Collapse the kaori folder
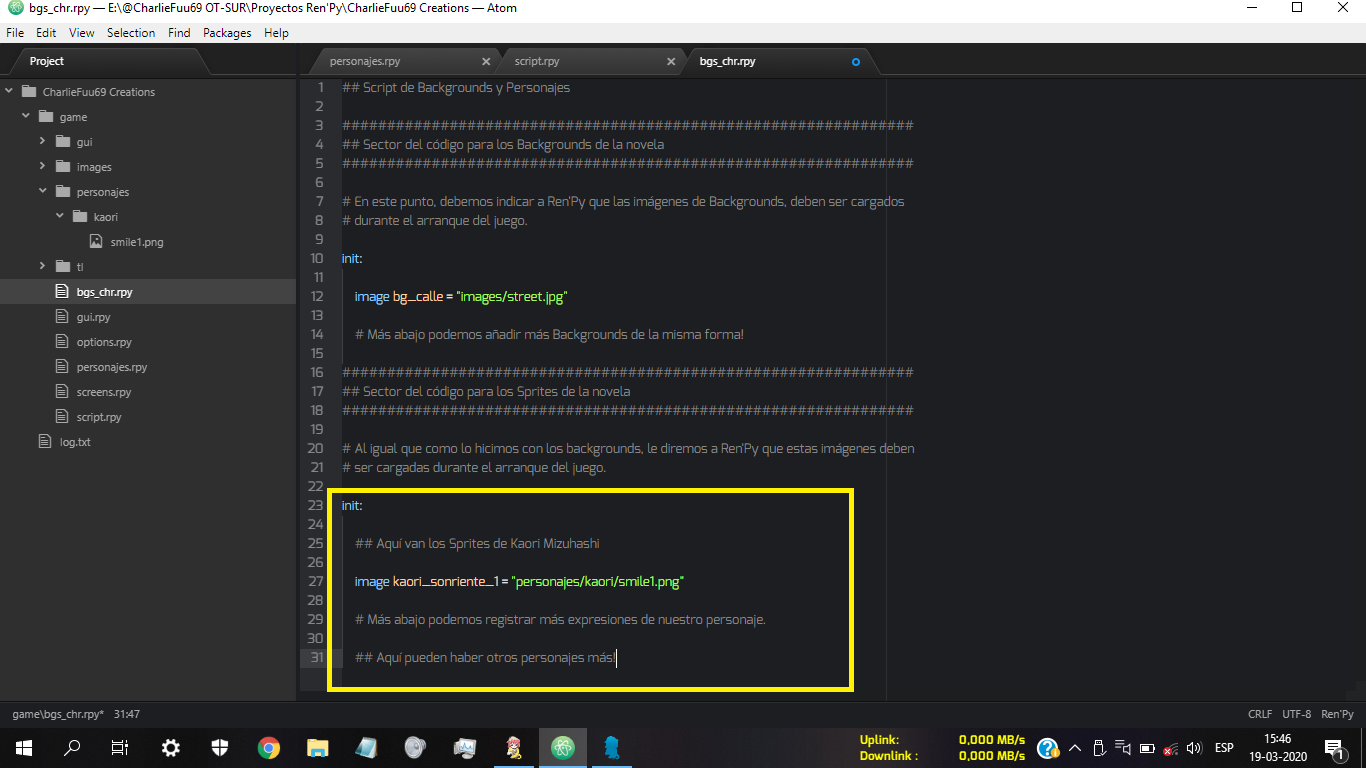 click(x=61, y=217)
